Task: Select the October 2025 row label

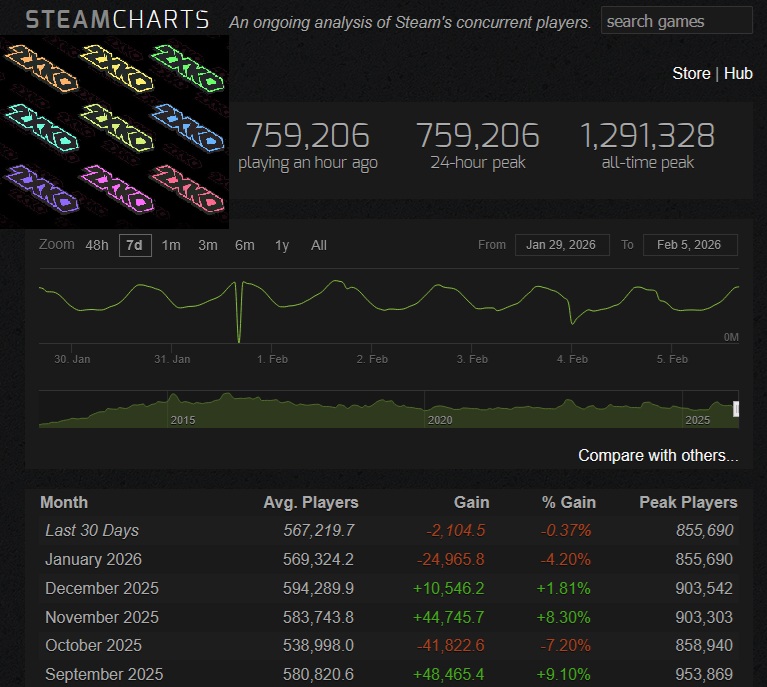Action: tap(93, 645)
